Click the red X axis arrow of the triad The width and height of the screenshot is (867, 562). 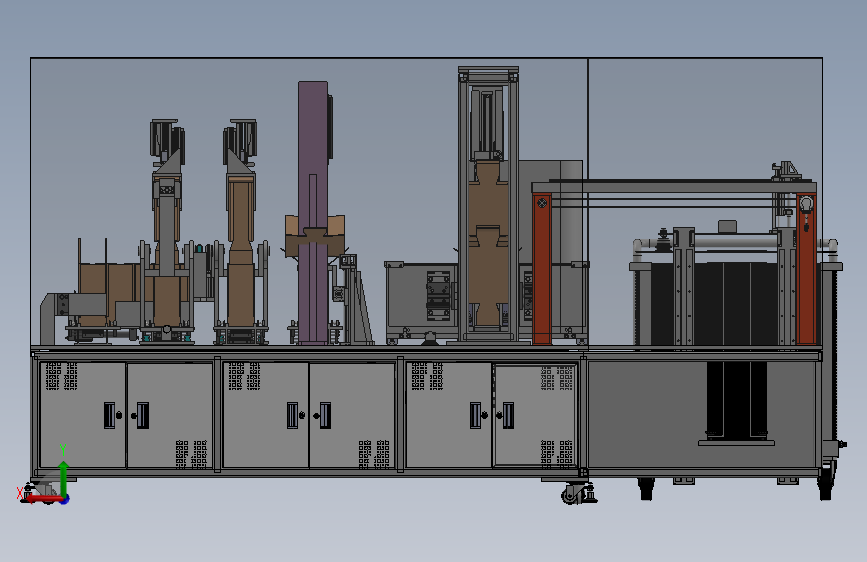(x=43, y=498)
